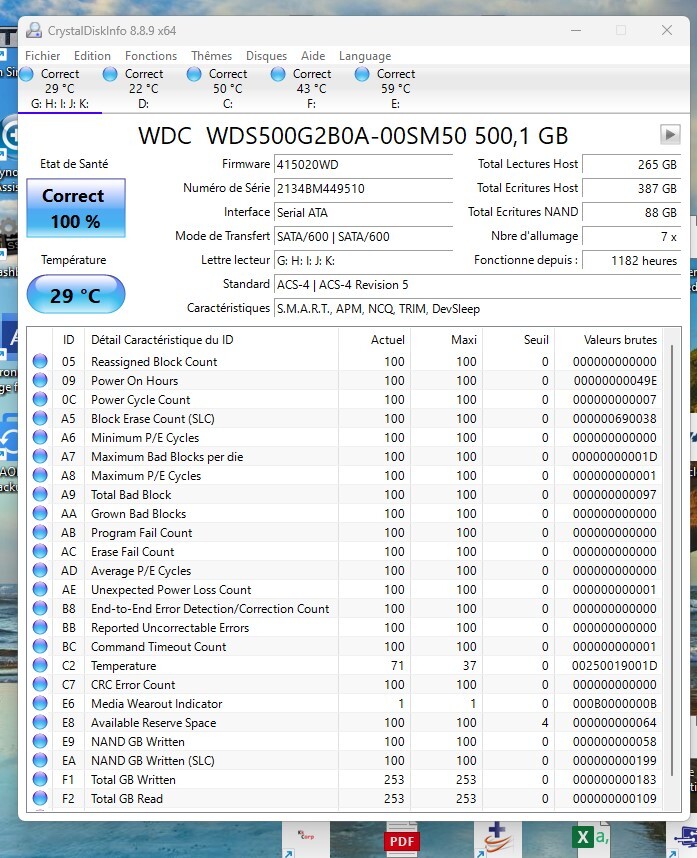Click the status orb of Reported Uncorrectable Errors

click(x=40, y=628)
